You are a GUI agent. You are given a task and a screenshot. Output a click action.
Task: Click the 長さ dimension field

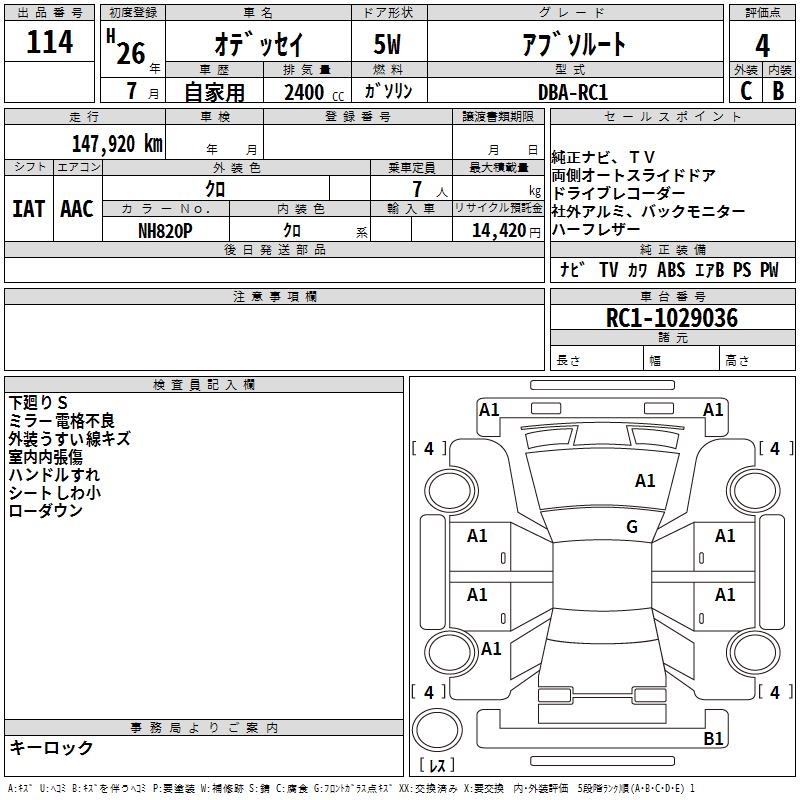tap(597, 360)
